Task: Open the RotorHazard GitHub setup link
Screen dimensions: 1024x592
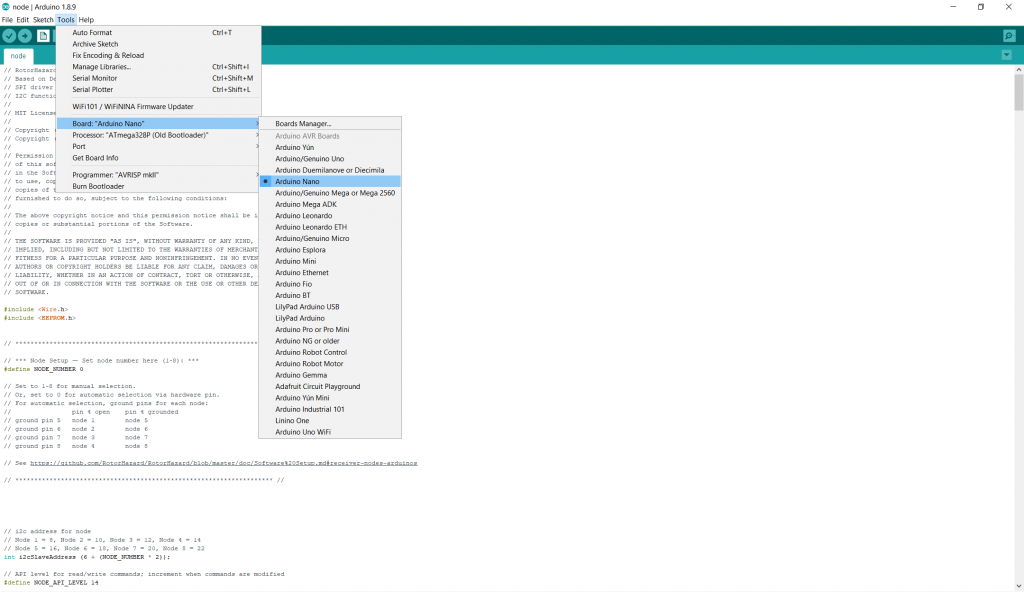Action: pyautogui.click(x=223, y=463)
